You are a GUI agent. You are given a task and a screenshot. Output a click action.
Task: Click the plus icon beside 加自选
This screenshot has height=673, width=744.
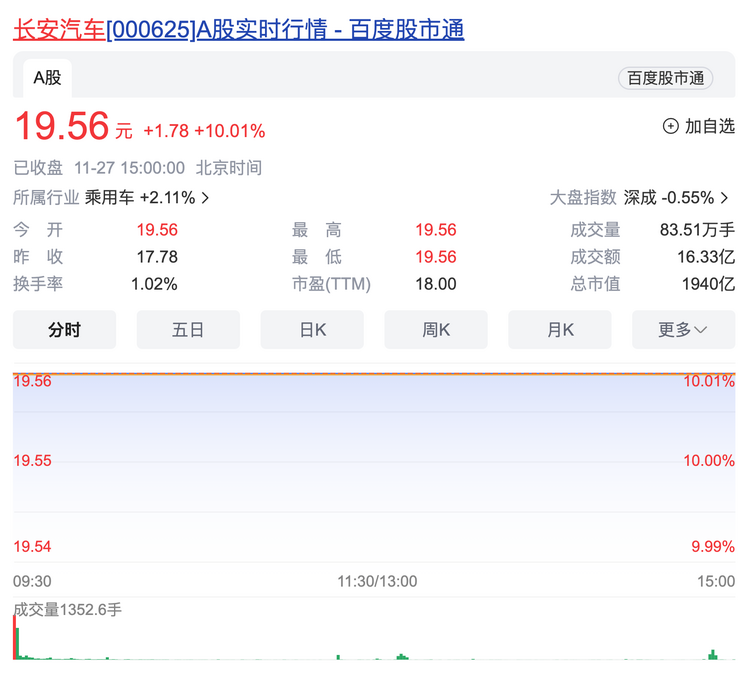[670, 126]
